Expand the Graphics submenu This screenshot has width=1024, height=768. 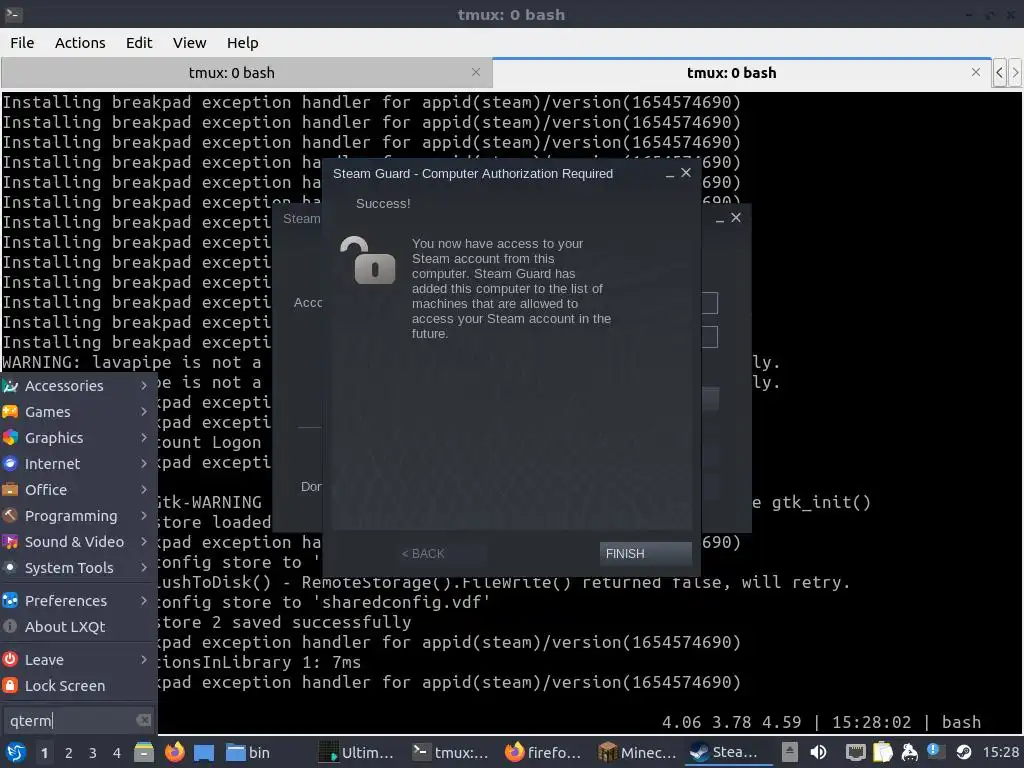[78, 438]
